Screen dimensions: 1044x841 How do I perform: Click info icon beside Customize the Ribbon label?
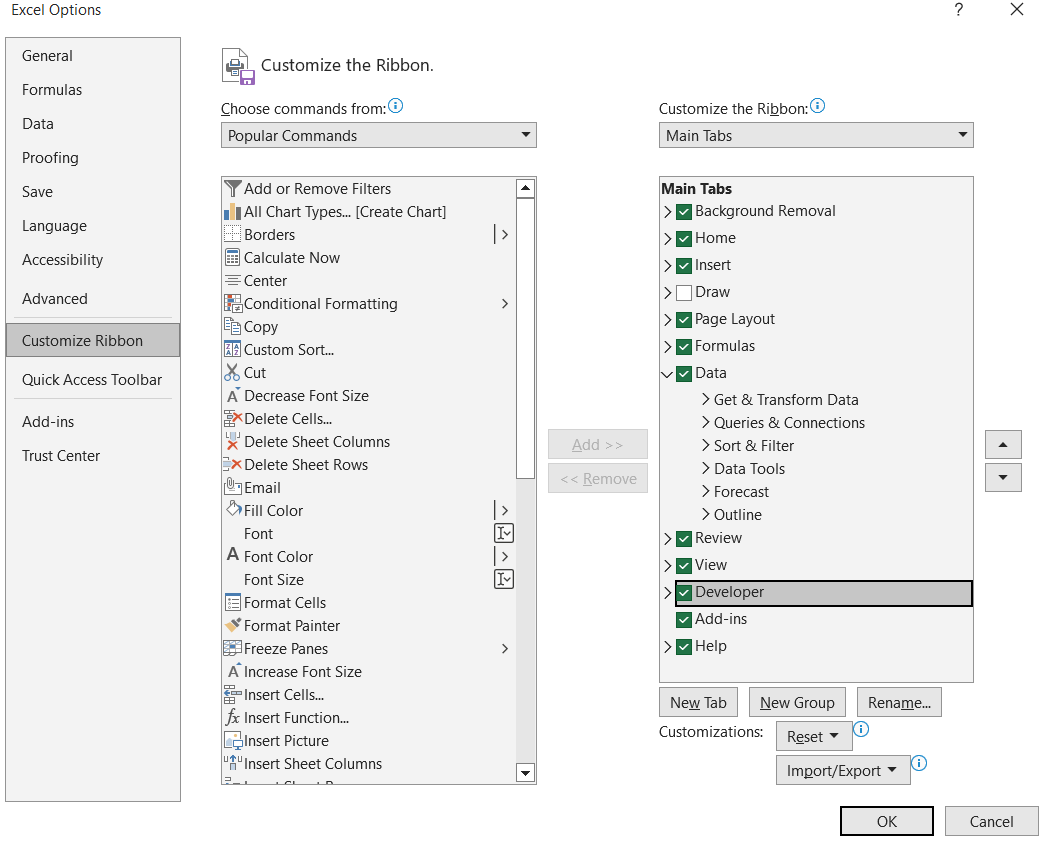[x=818, y=106]
